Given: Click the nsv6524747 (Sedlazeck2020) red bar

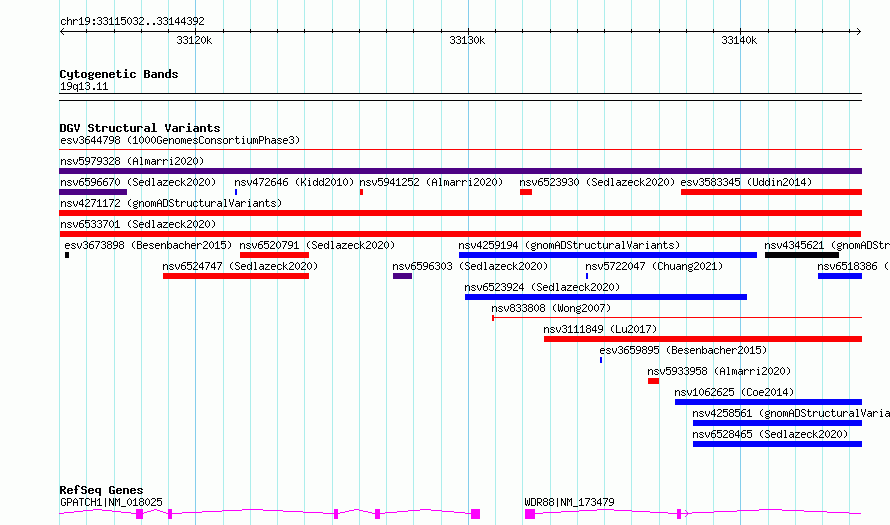Looking at the screenshot, I should pos(236,276).
